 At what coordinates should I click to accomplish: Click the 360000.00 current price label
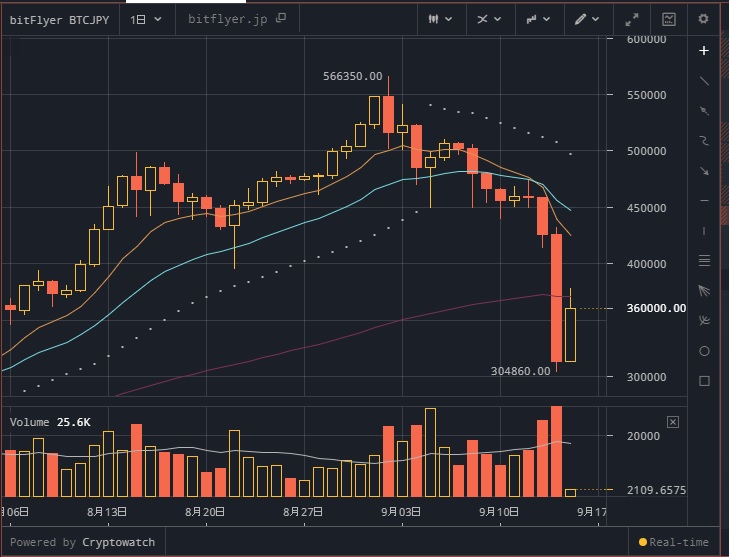656,308
